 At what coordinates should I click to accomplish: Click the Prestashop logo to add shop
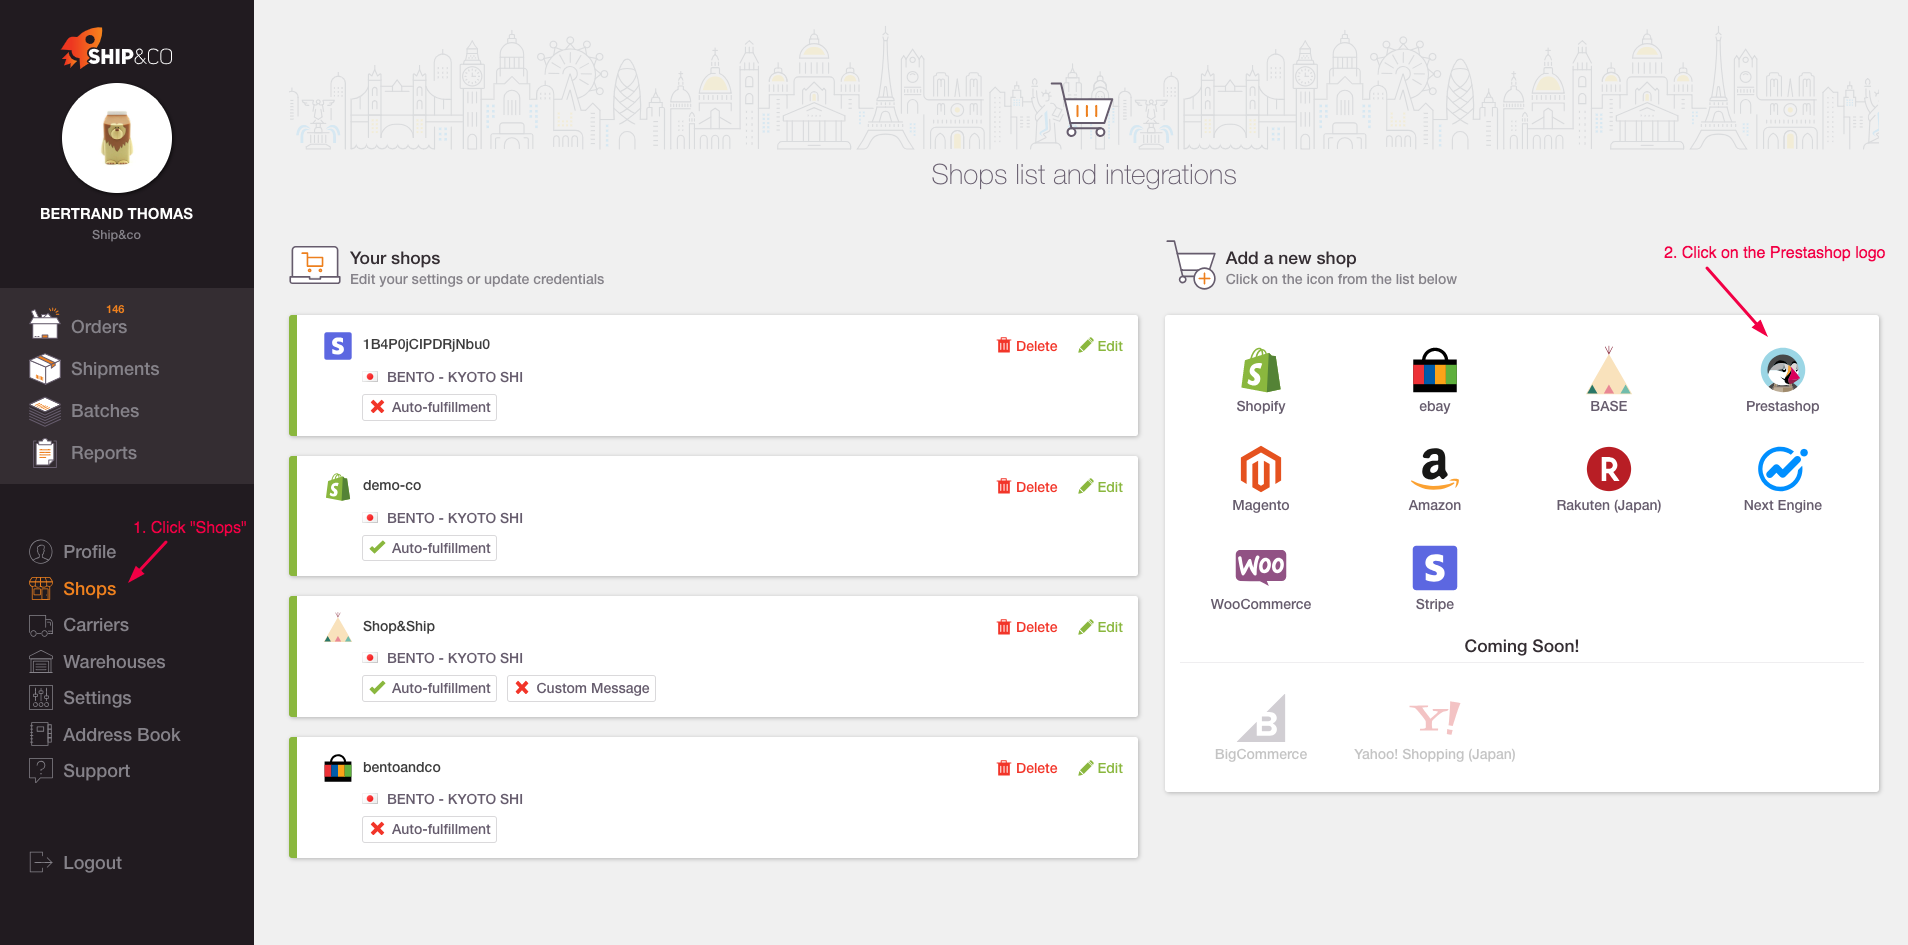tap(1782, 371)
